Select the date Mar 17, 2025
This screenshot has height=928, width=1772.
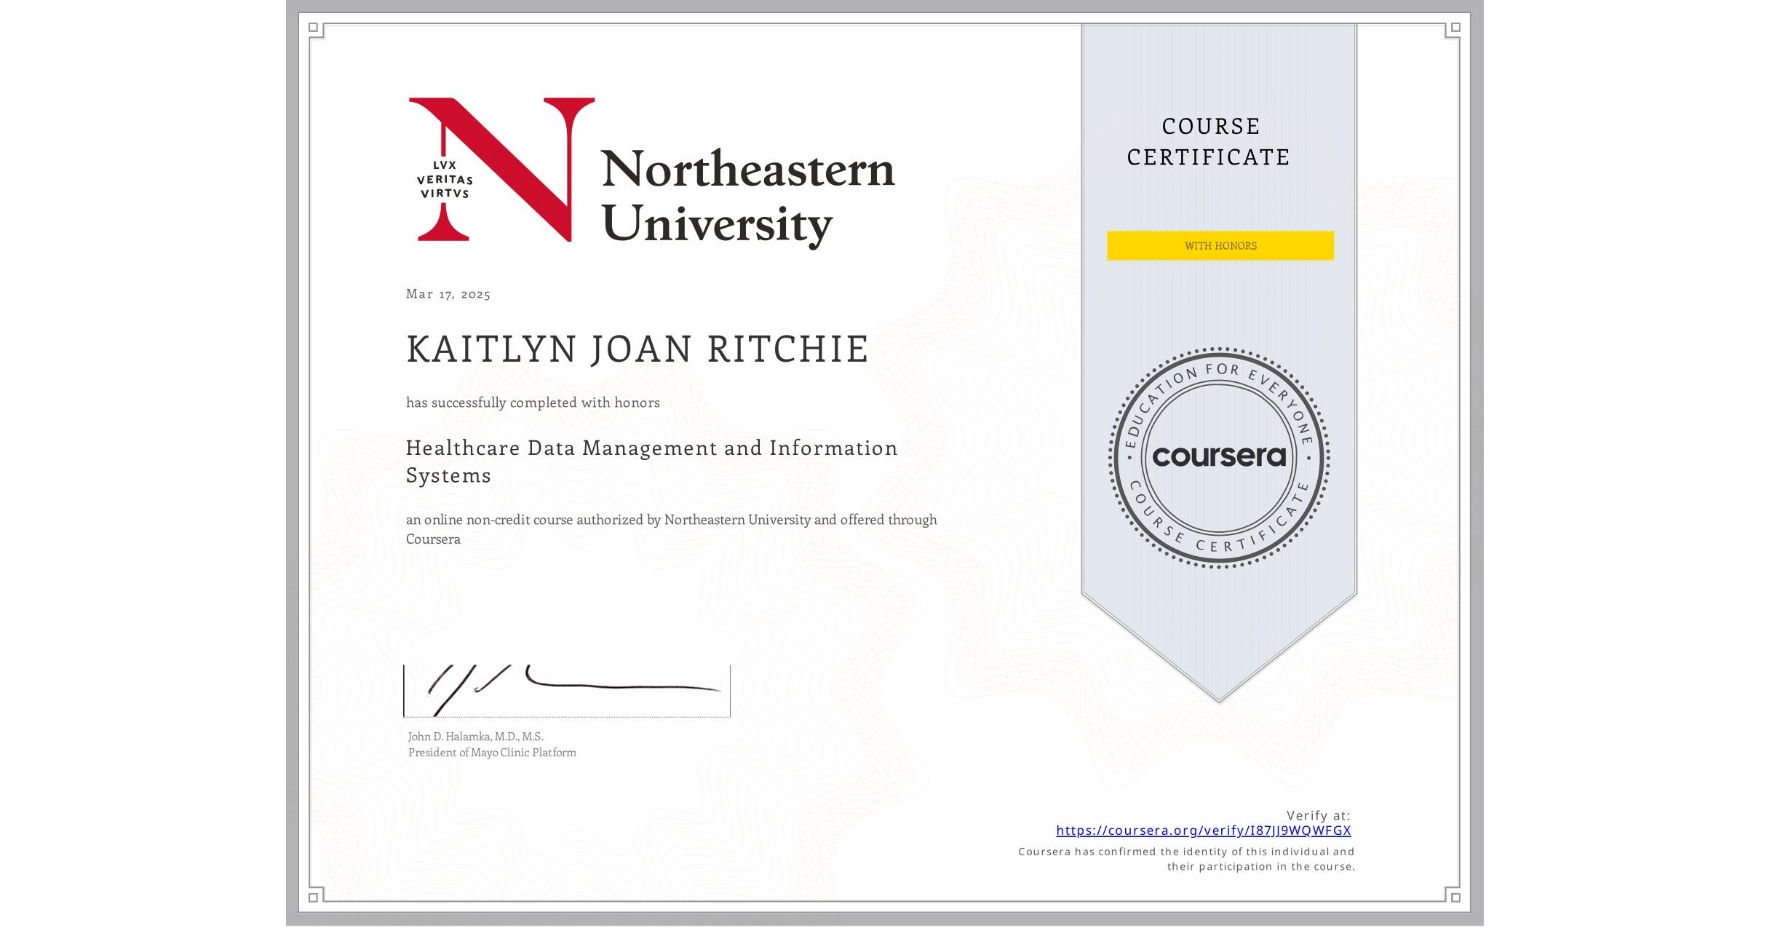[447, 294]
